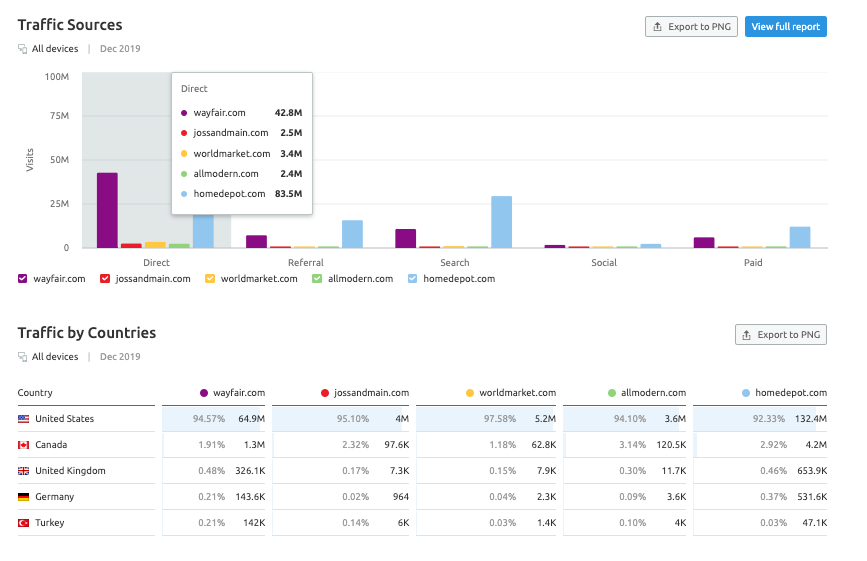Open View full report
The image size is (867, 561).
tap(785, 27)
